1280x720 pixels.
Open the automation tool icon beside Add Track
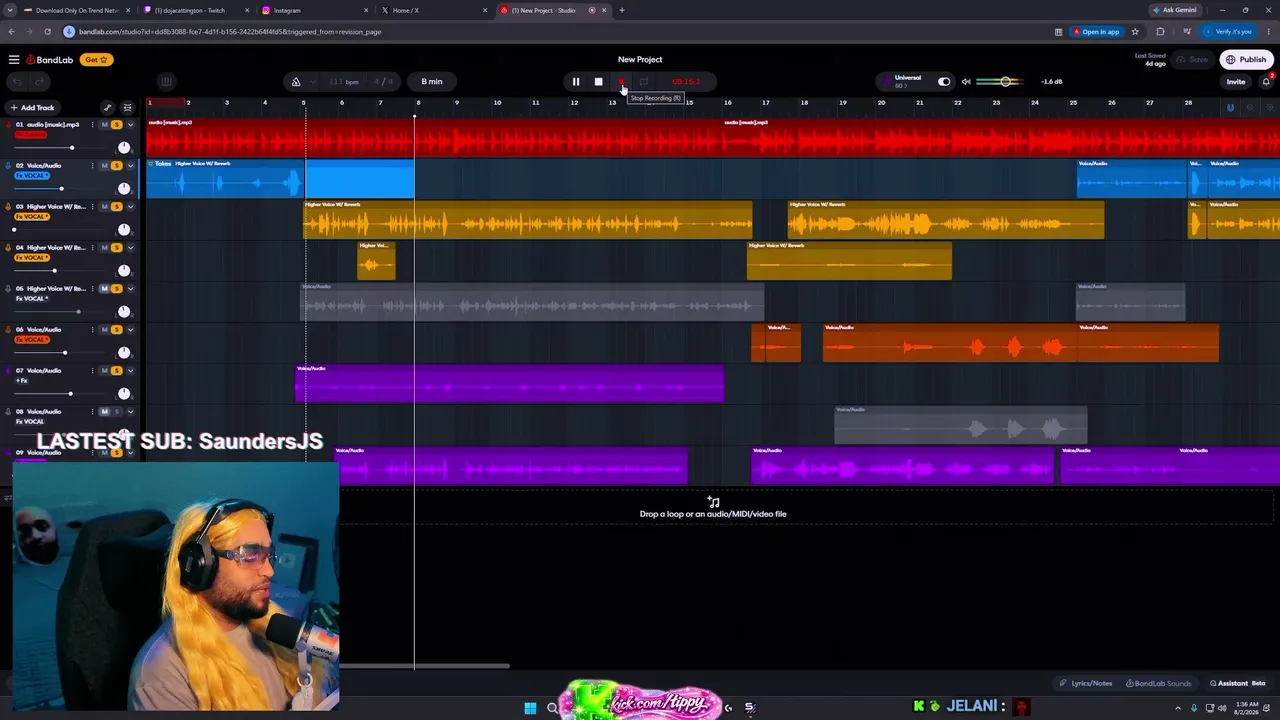tap(108, 108)
